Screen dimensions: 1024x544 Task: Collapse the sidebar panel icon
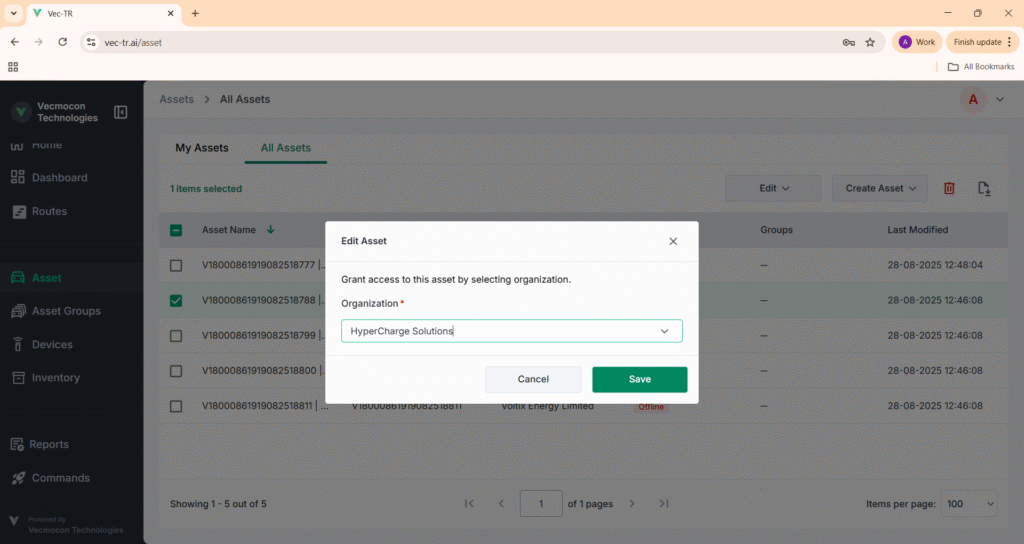[121, 112]
